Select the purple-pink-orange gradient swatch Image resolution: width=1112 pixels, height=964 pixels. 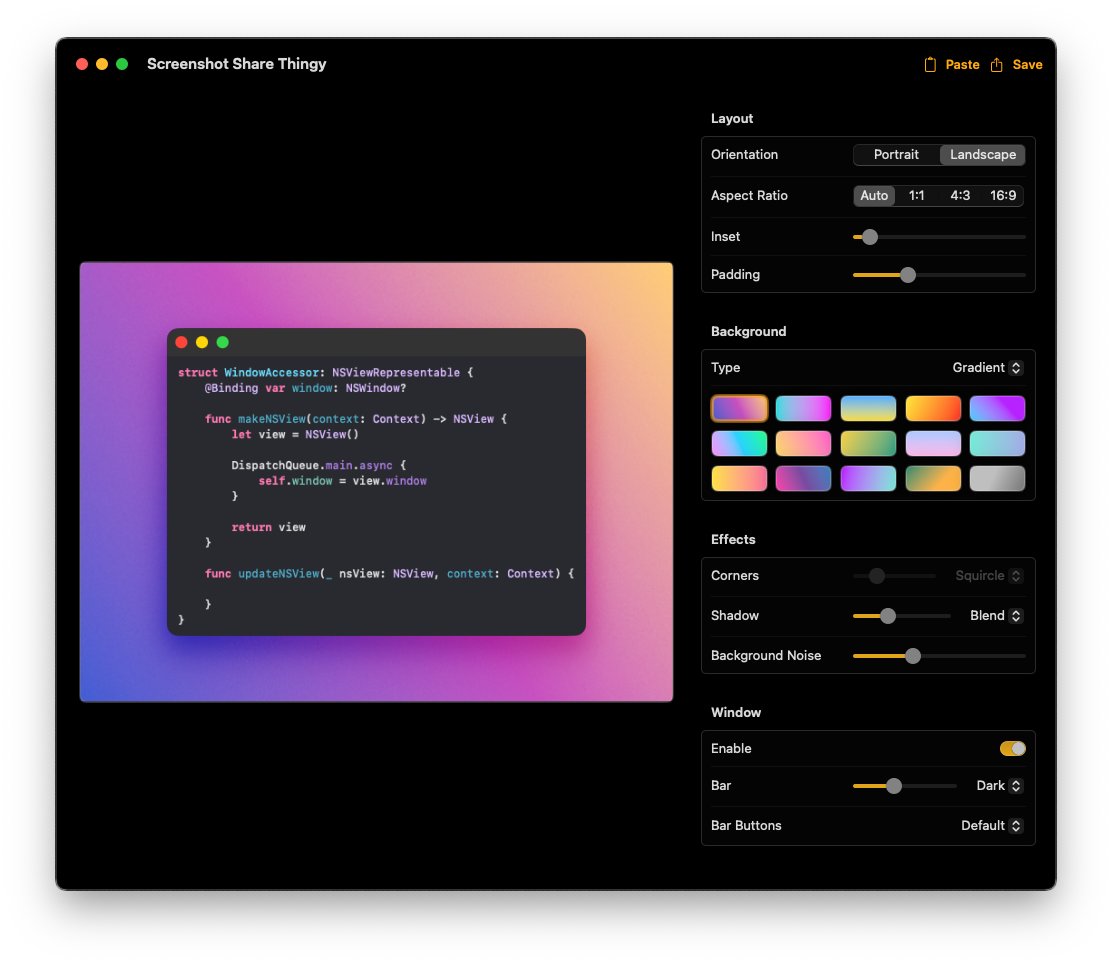[739, 409]
